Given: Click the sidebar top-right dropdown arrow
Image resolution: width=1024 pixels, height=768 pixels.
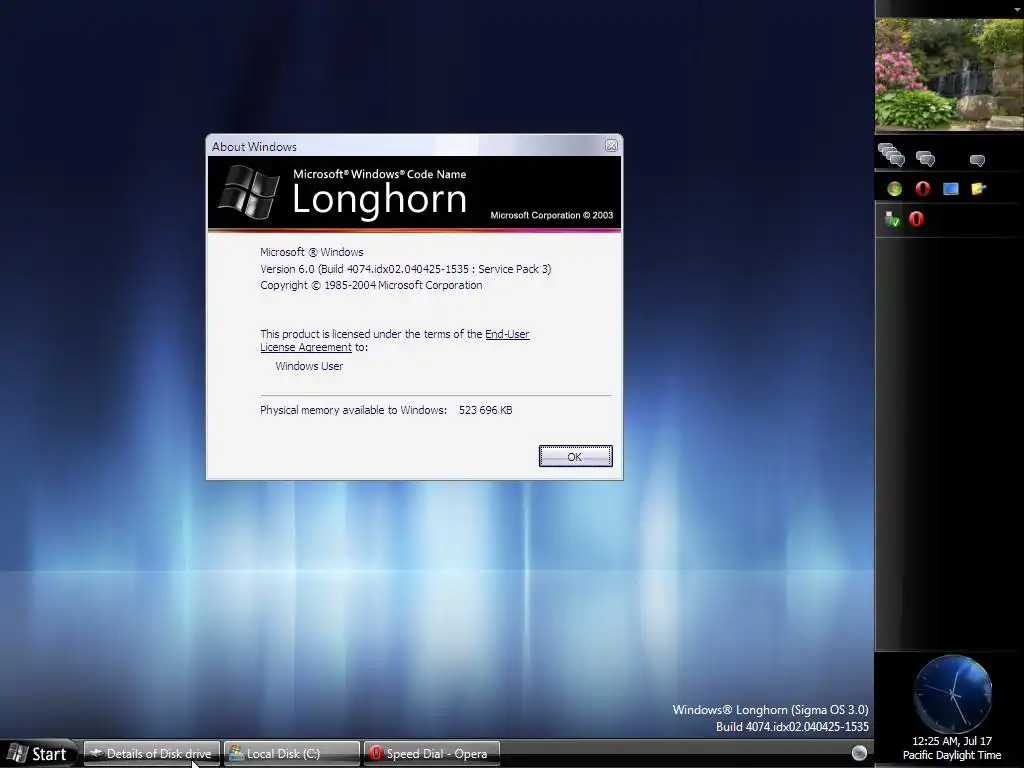Looking at the screenshot, I should click(x=1017, y=8).
